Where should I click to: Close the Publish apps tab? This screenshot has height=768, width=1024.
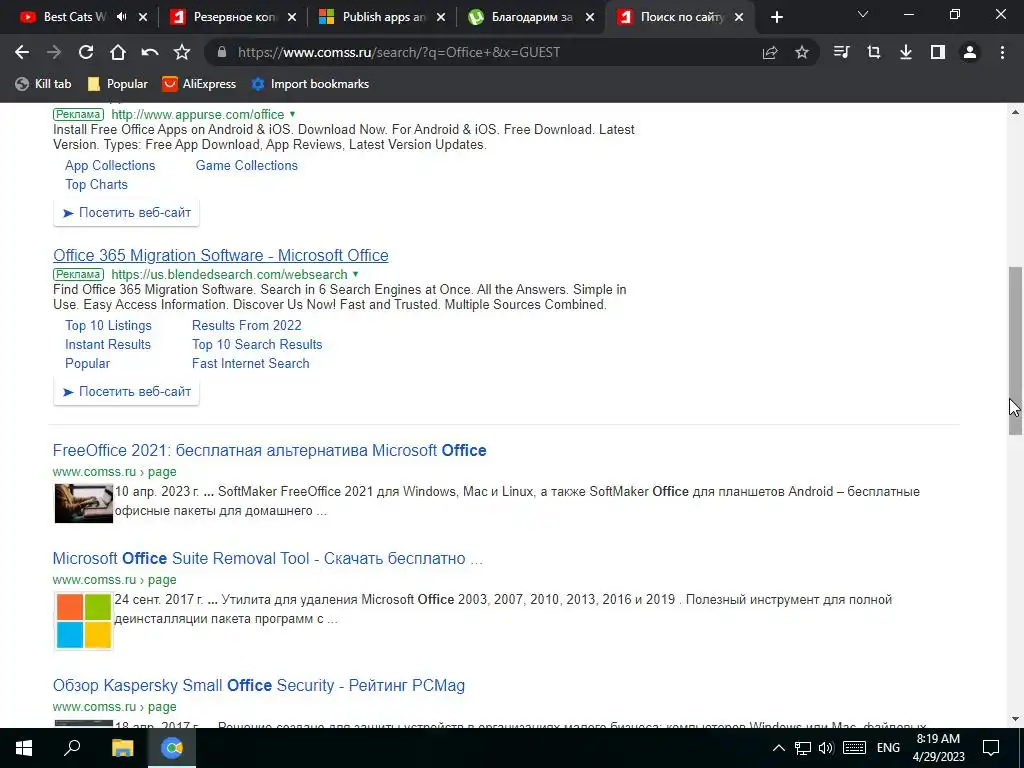tap(441, 18)
